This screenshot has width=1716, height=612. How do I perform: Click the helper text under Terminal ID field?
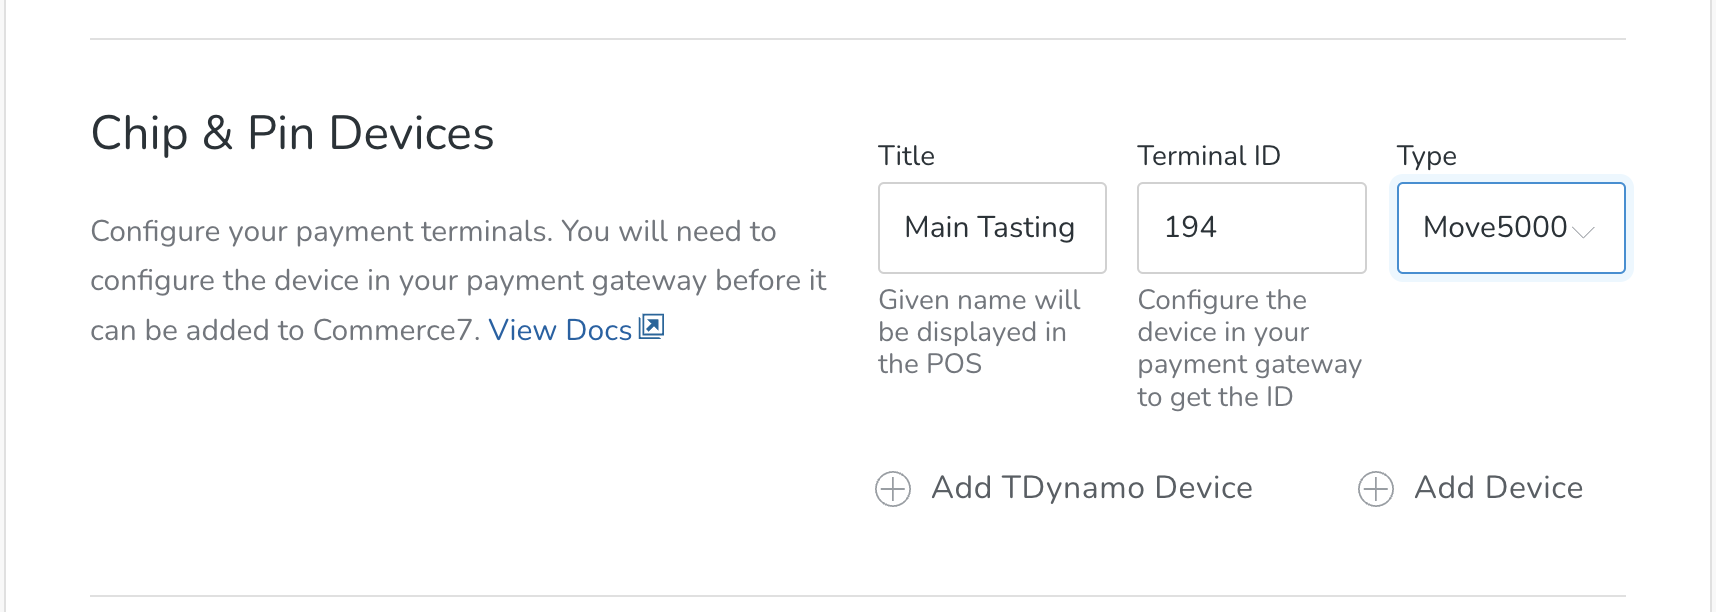point(1249,348)
